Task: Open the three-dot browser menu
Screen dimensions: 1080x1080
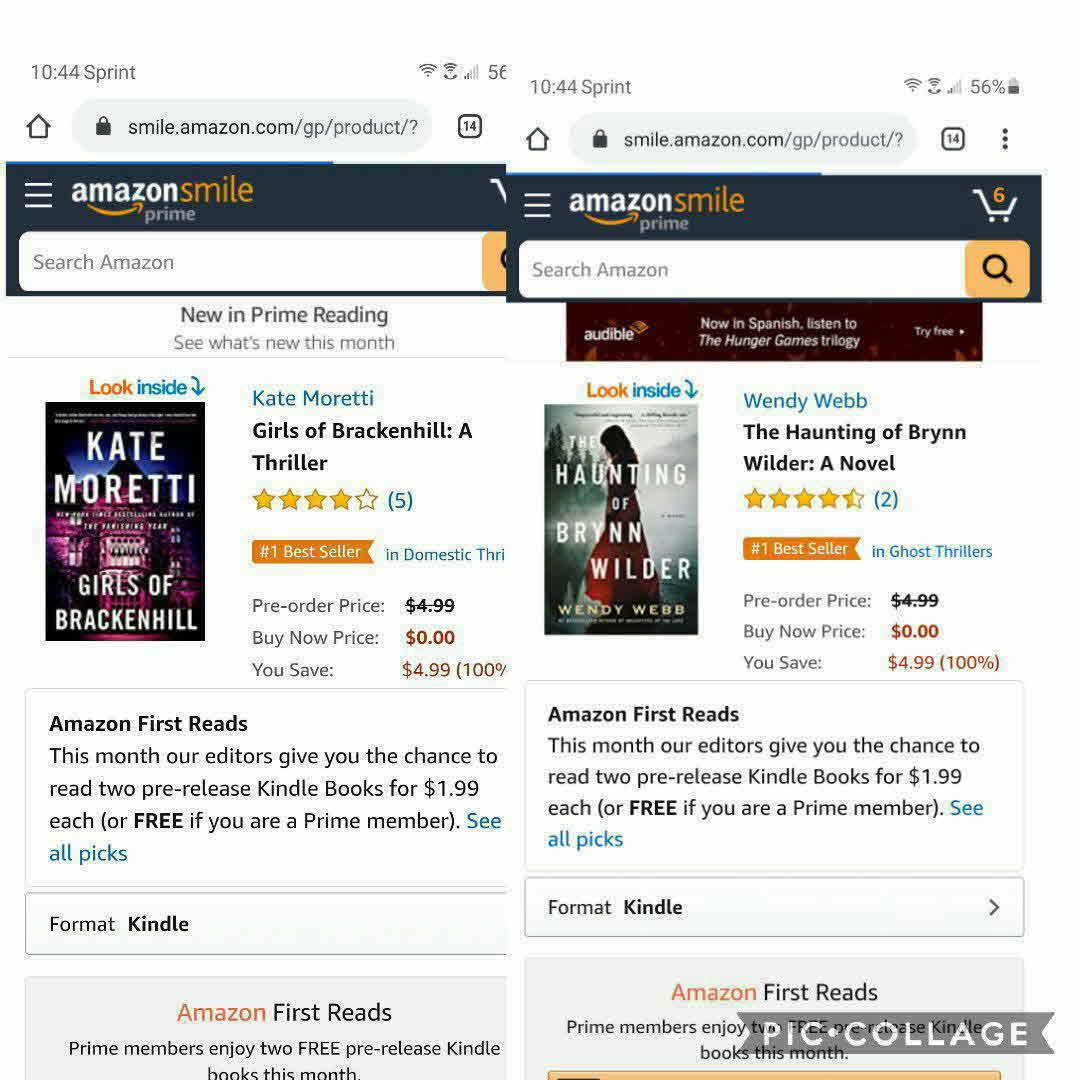Action: [1005, 139]
